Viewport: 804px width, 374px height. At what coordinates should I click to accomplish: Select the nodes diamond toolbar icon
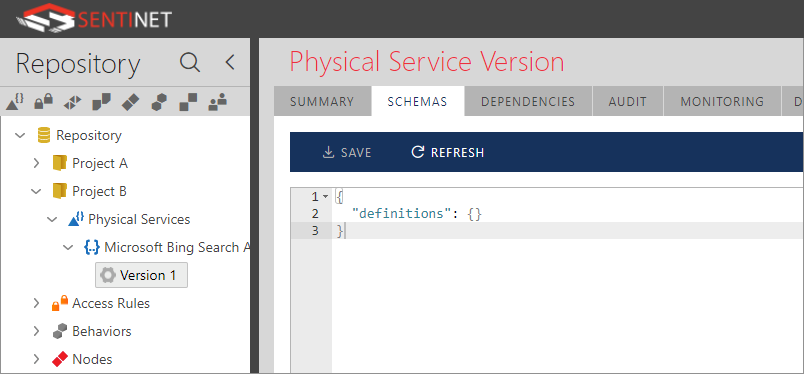click(130, 102)
